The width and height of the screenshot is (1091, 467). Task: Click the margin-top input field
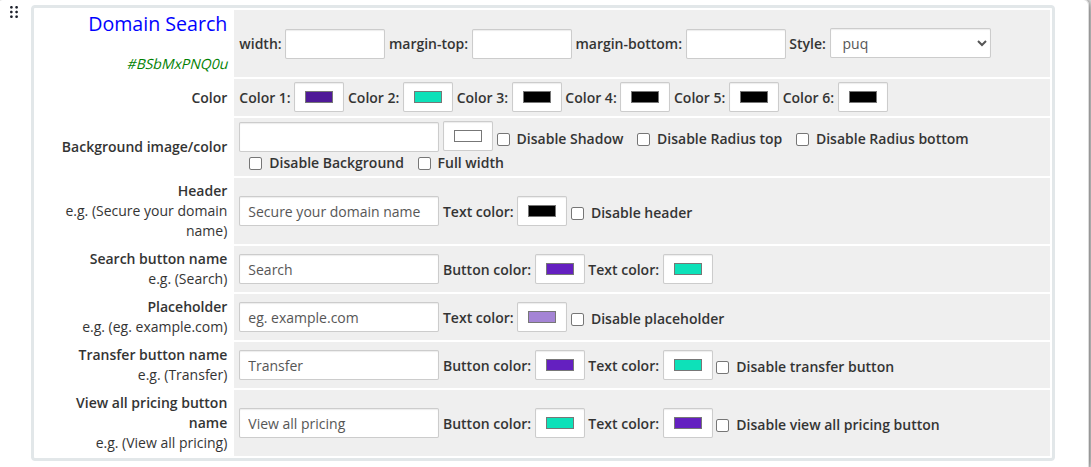pyautogui.click(x=522, y=44)
